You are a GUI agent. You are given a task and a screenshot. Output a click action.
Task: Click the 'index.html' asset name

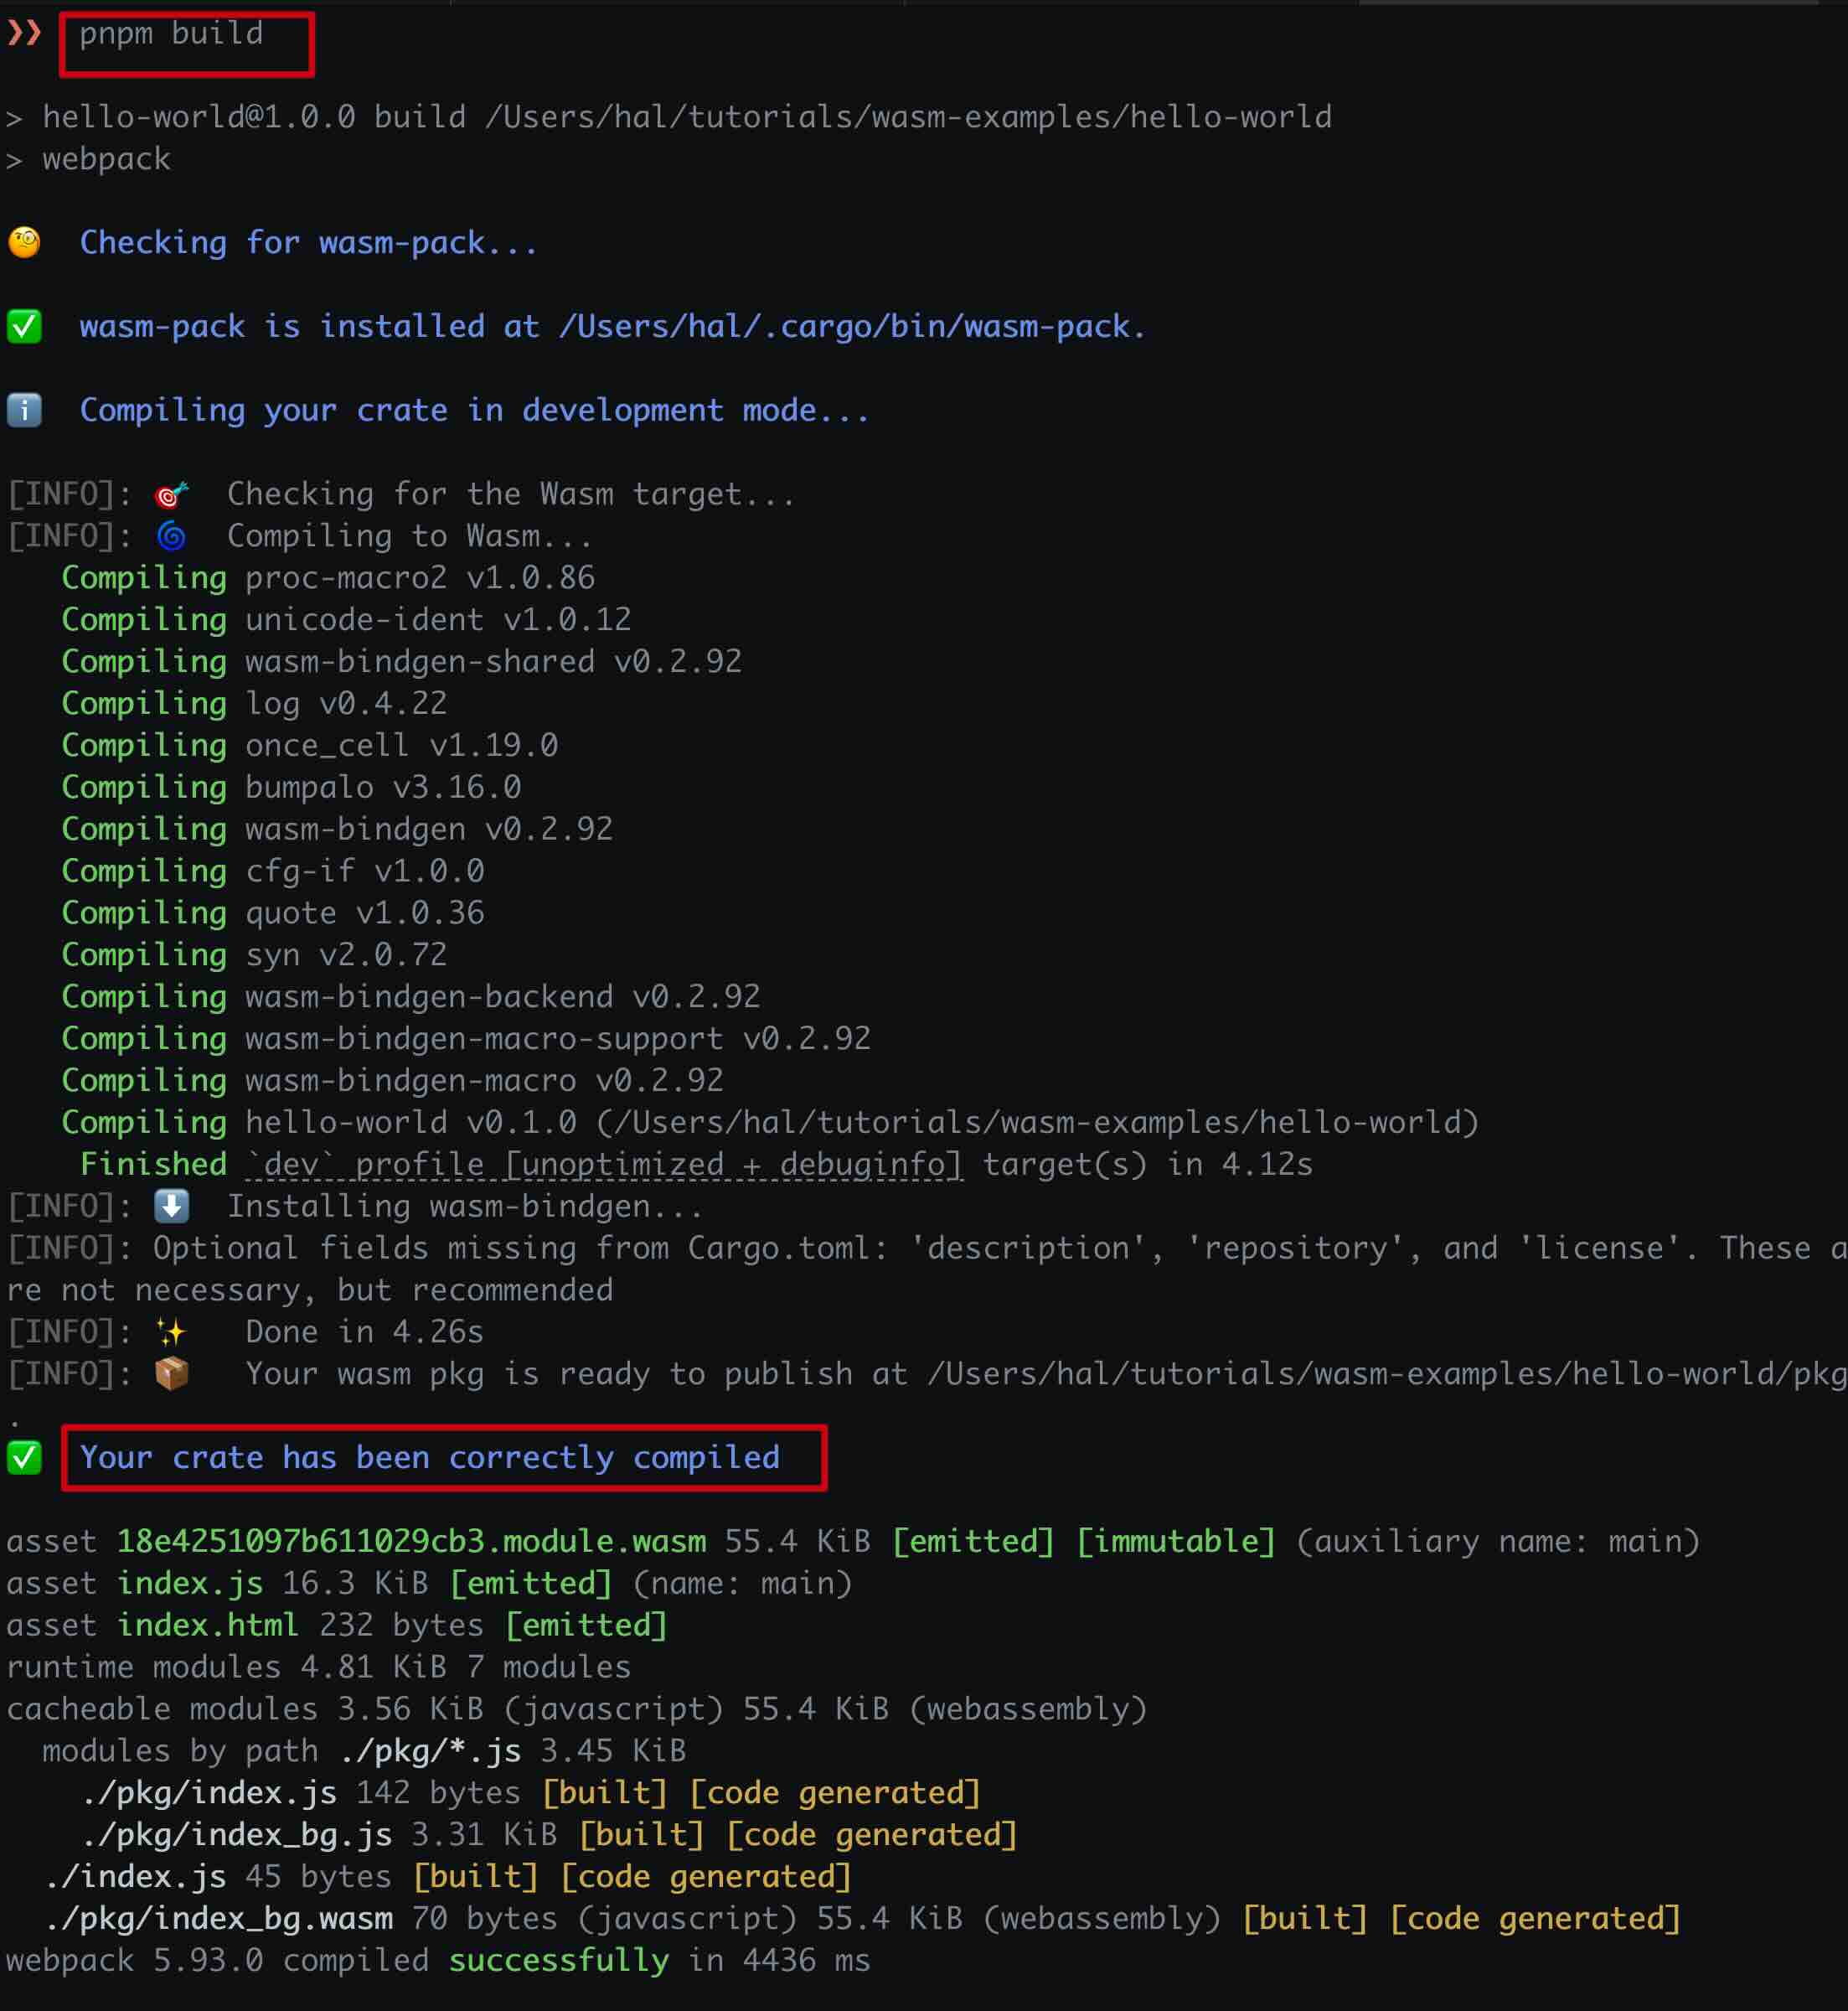(208, 1626)
